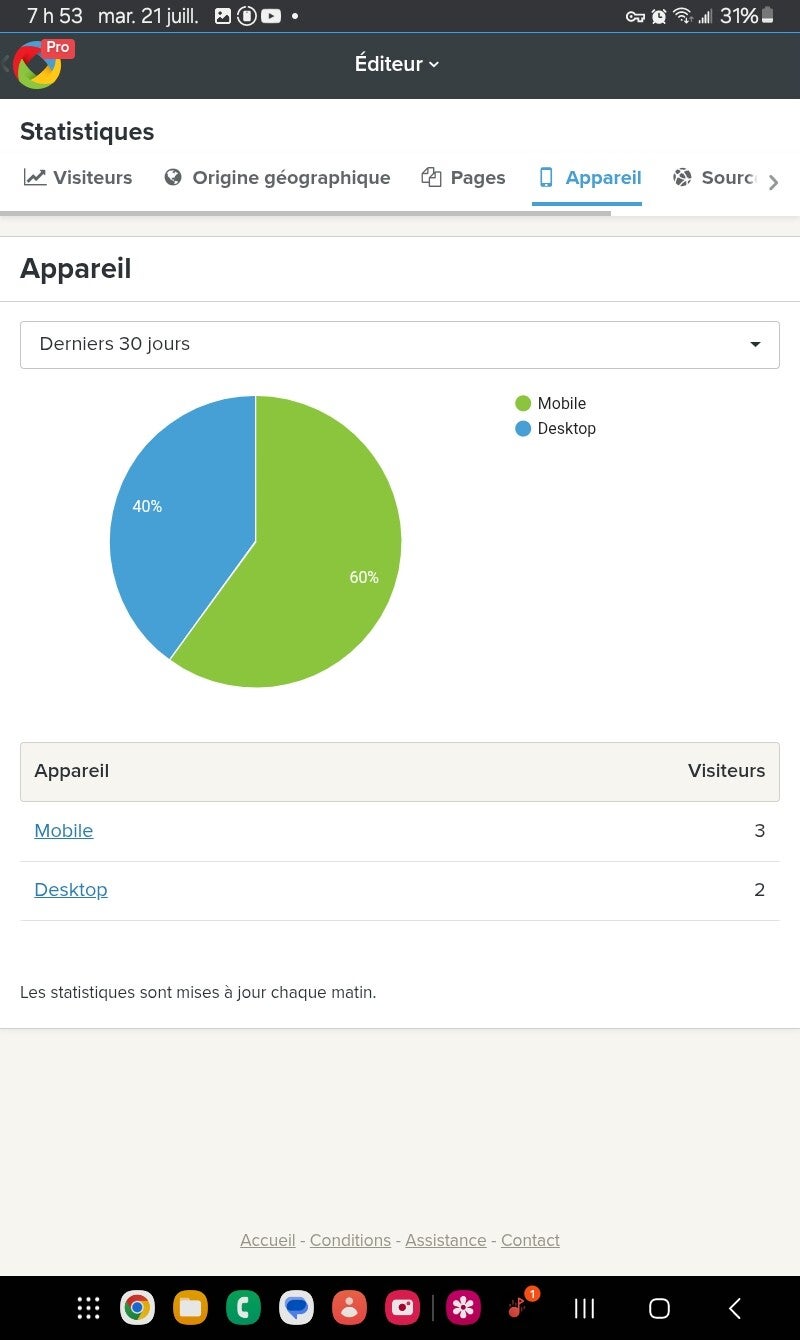Show more tabs with right chevron
The height and width of the screenshot is (1340, 800).
[773, 182]
